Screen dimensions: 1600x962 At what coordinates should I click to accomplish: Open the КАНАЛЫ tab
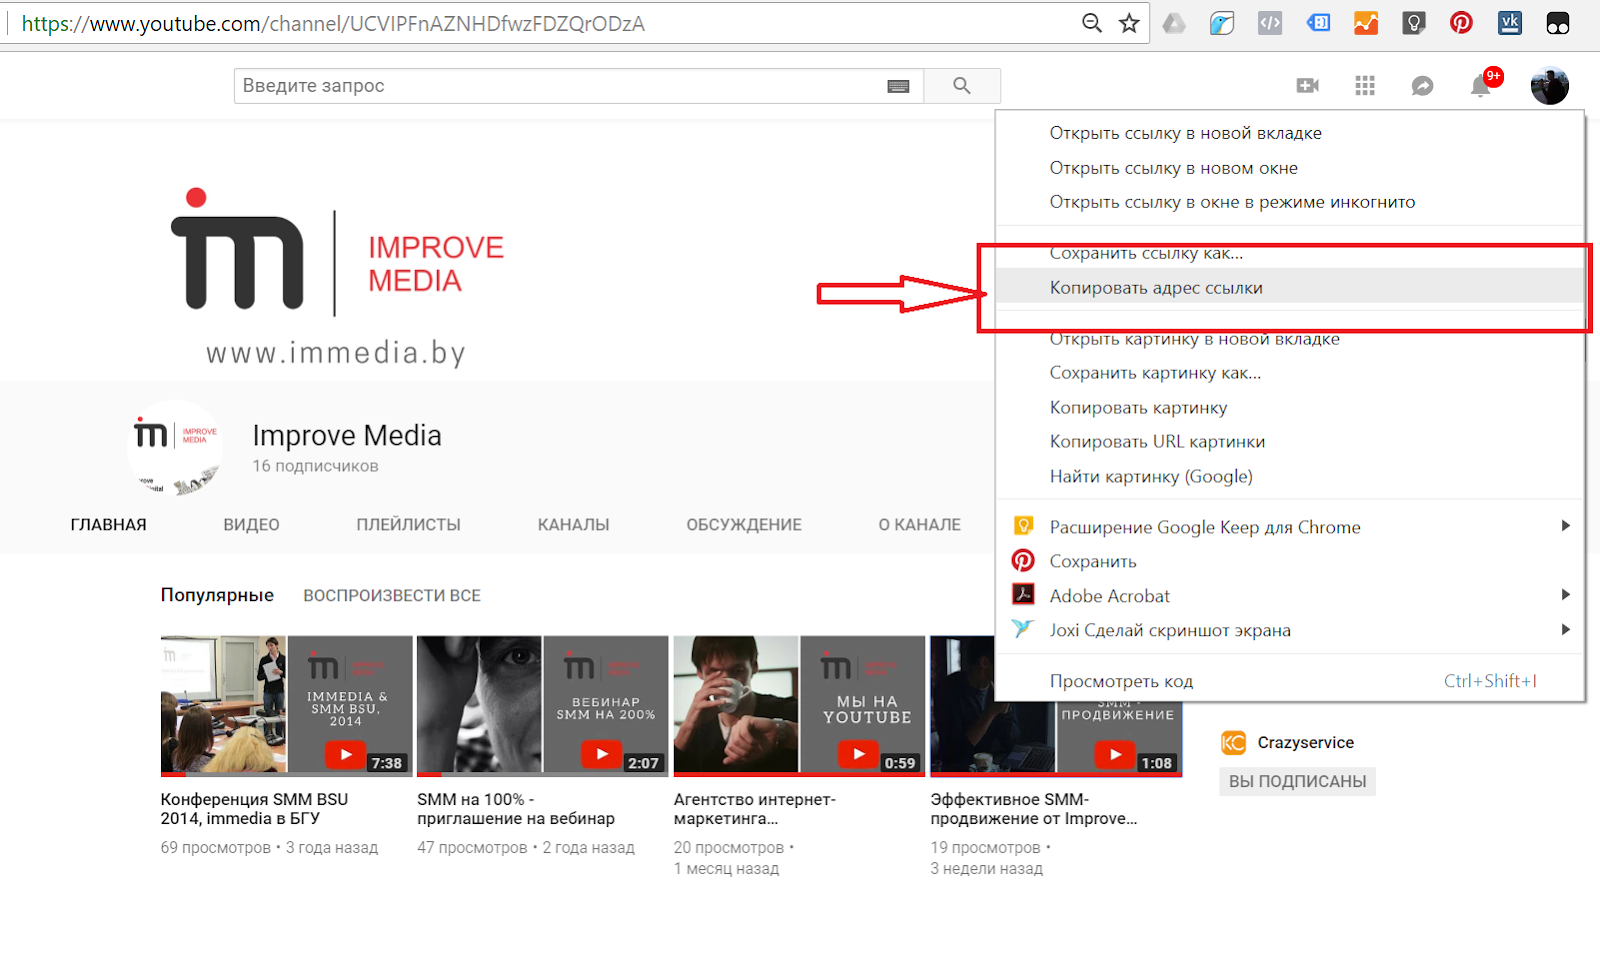tap(573, 525)
